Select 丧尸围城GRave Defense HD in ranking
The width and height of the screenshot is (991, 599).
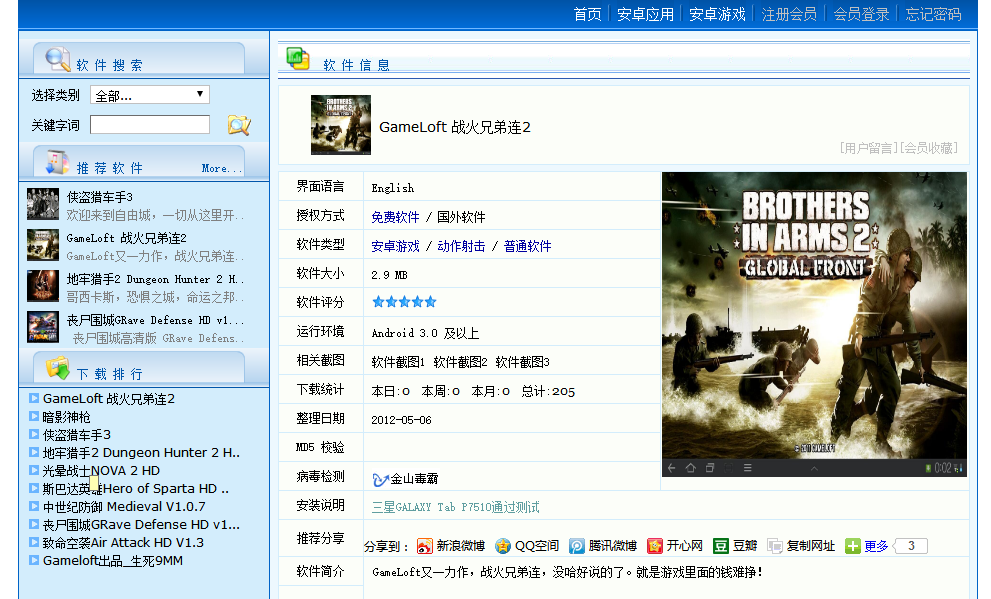tap(141, 524)
